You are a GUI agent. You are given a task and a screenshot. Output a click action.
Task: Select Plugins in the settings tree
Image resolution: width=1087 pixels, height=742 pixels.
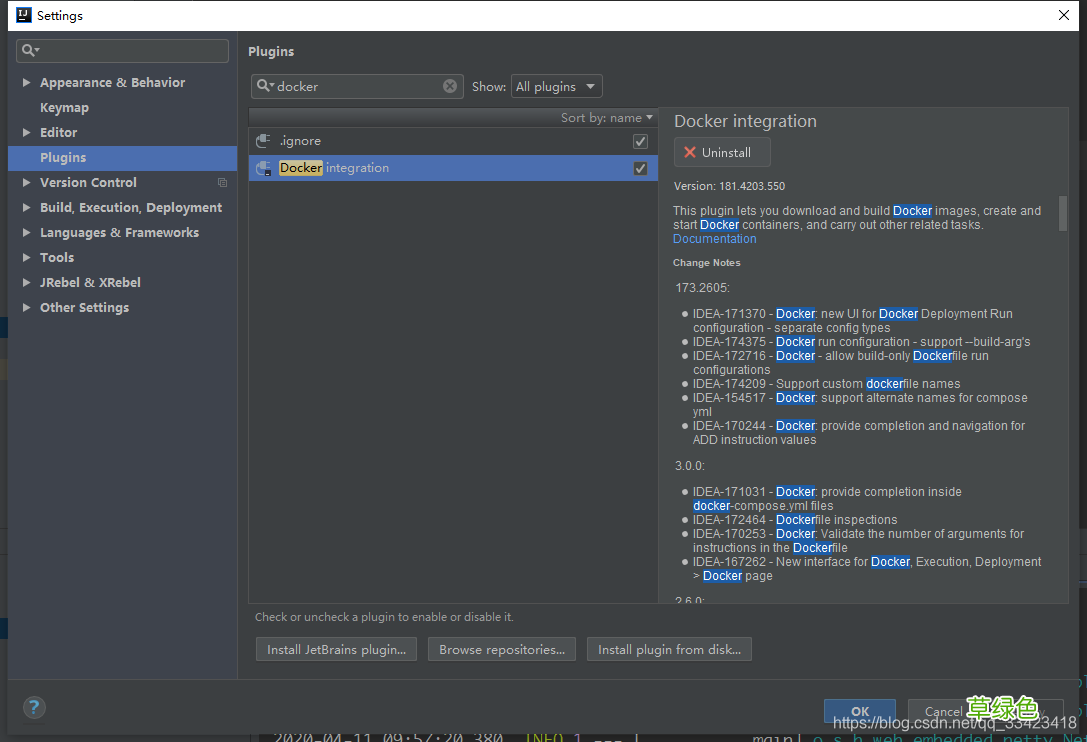63,157
